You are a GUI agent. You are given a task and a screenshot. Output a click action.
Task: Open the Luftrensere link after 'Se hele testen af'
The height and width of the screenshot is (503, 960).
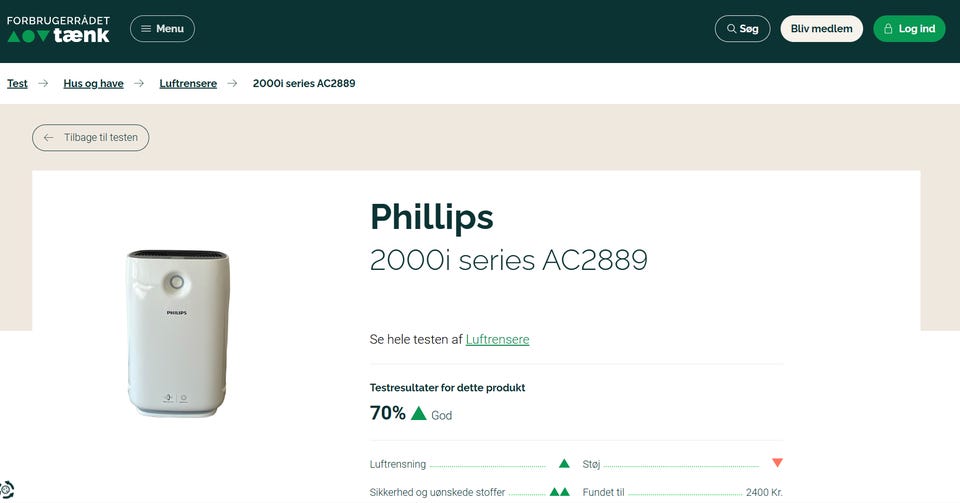pyautogui.click(x=497, y=340)
